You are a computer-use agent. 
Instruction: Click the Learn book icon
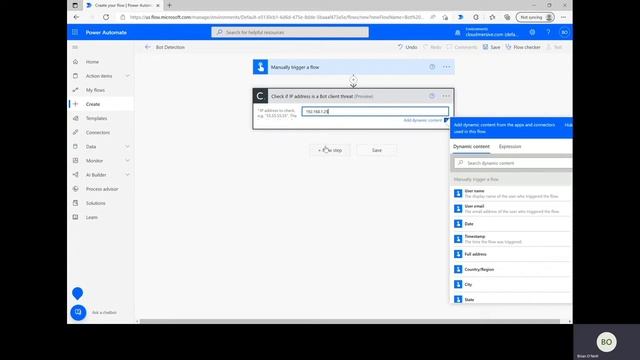coord(76,217)
